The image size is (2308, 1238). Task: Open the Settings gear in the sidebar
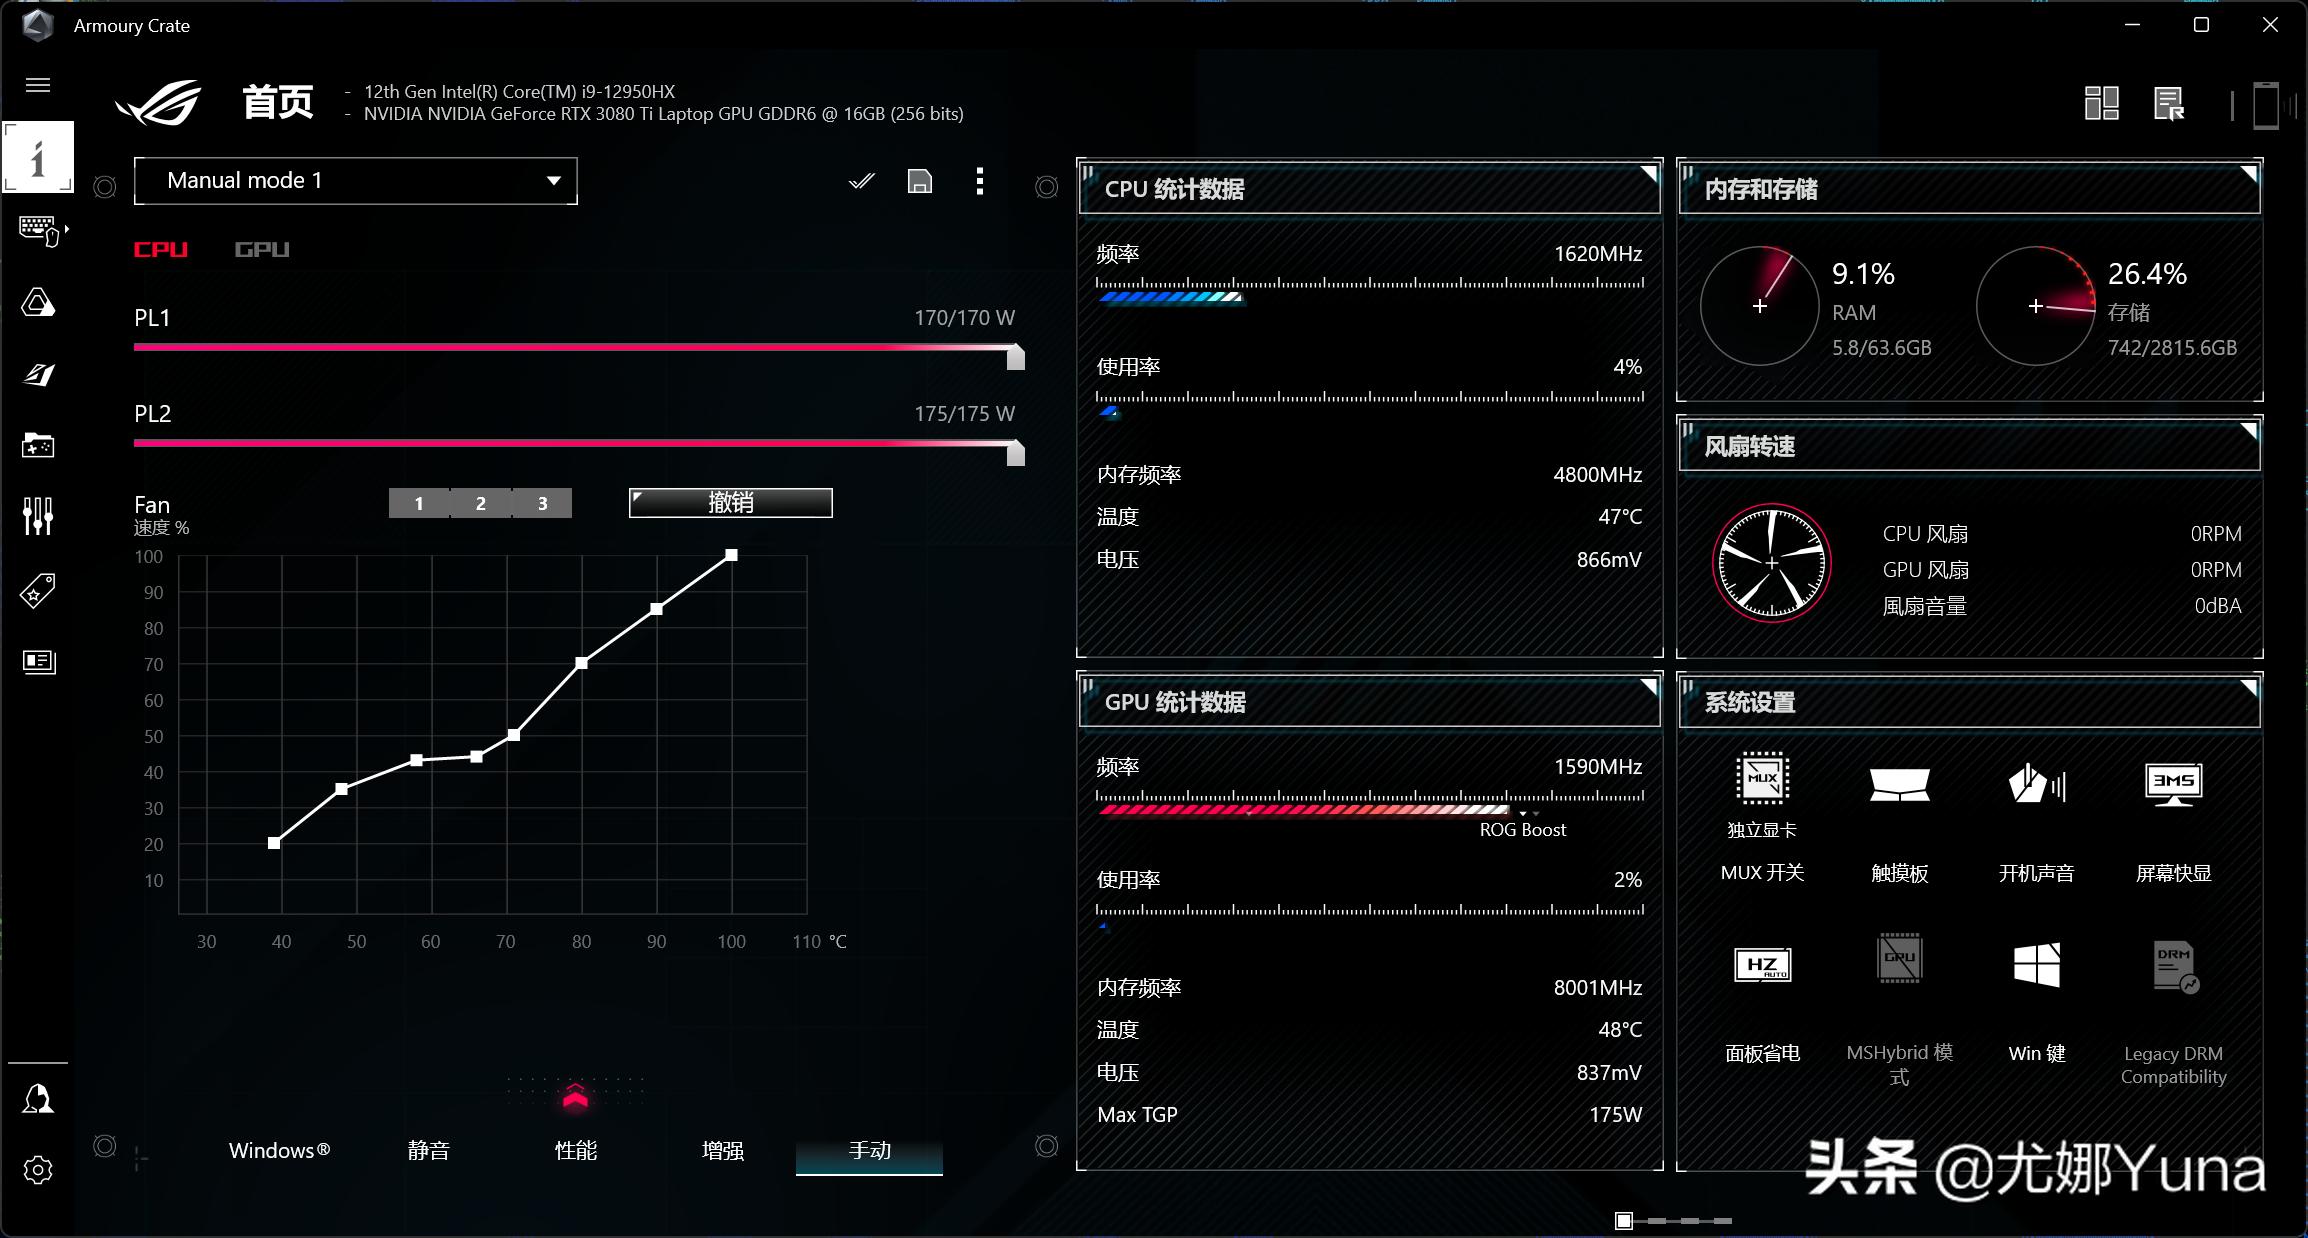(x=38, y=1170)
